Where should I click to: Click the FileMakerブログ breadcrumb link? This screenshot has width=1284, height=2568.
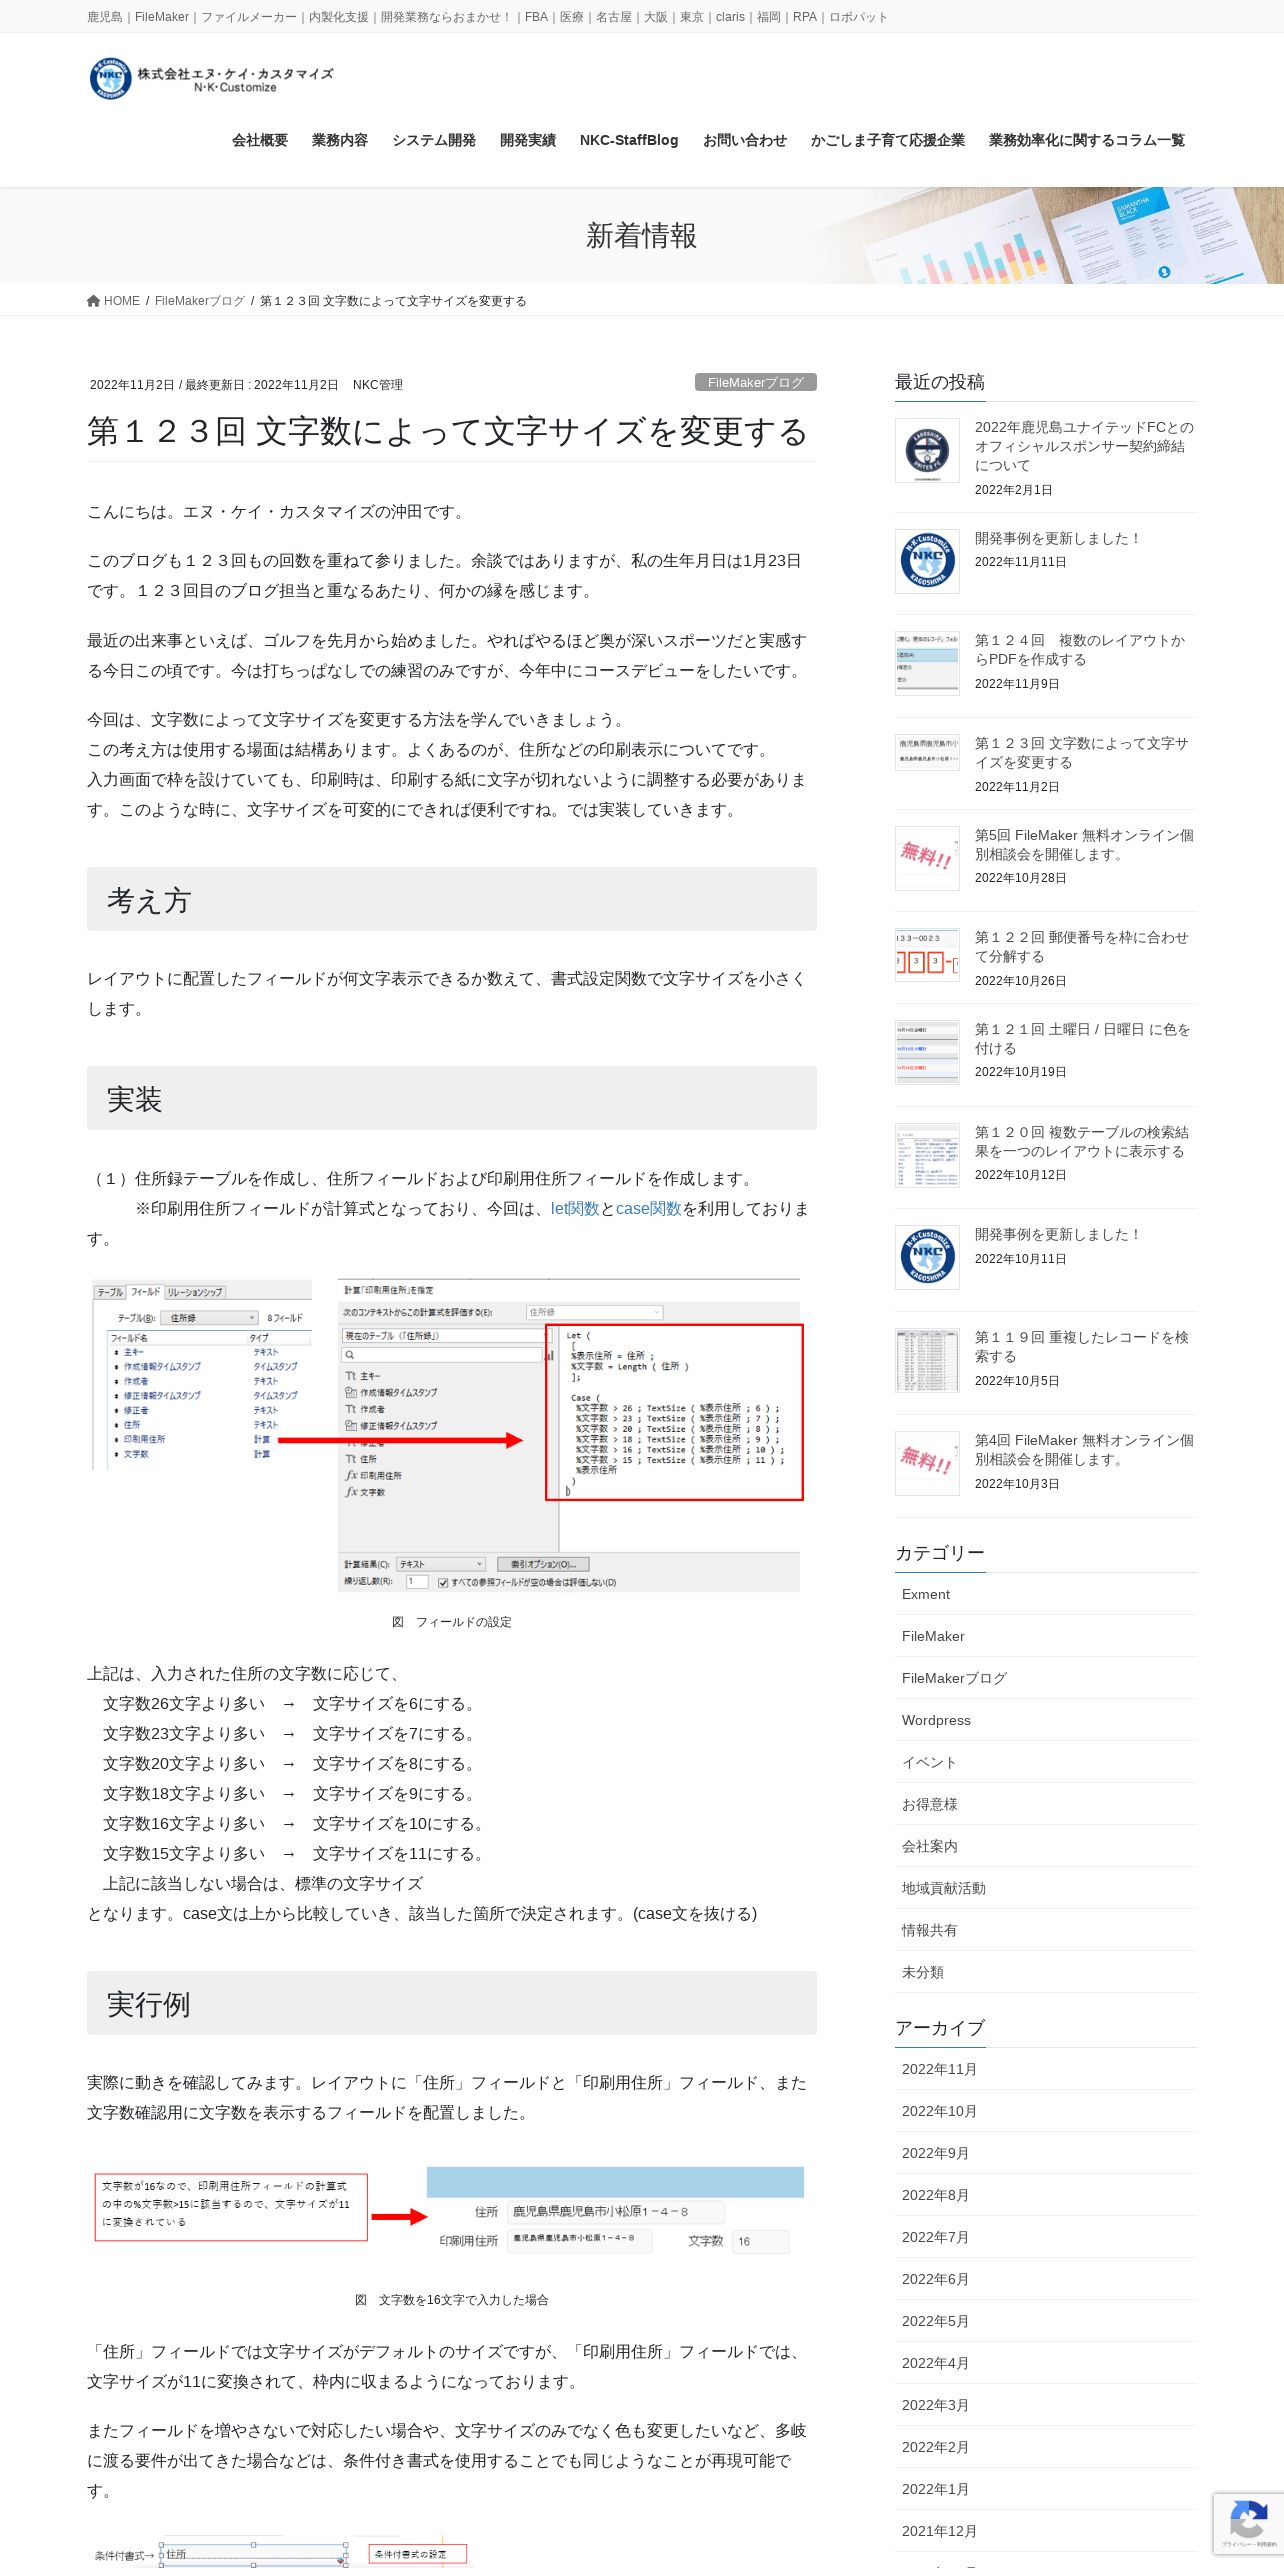click(x=200, y=301)
